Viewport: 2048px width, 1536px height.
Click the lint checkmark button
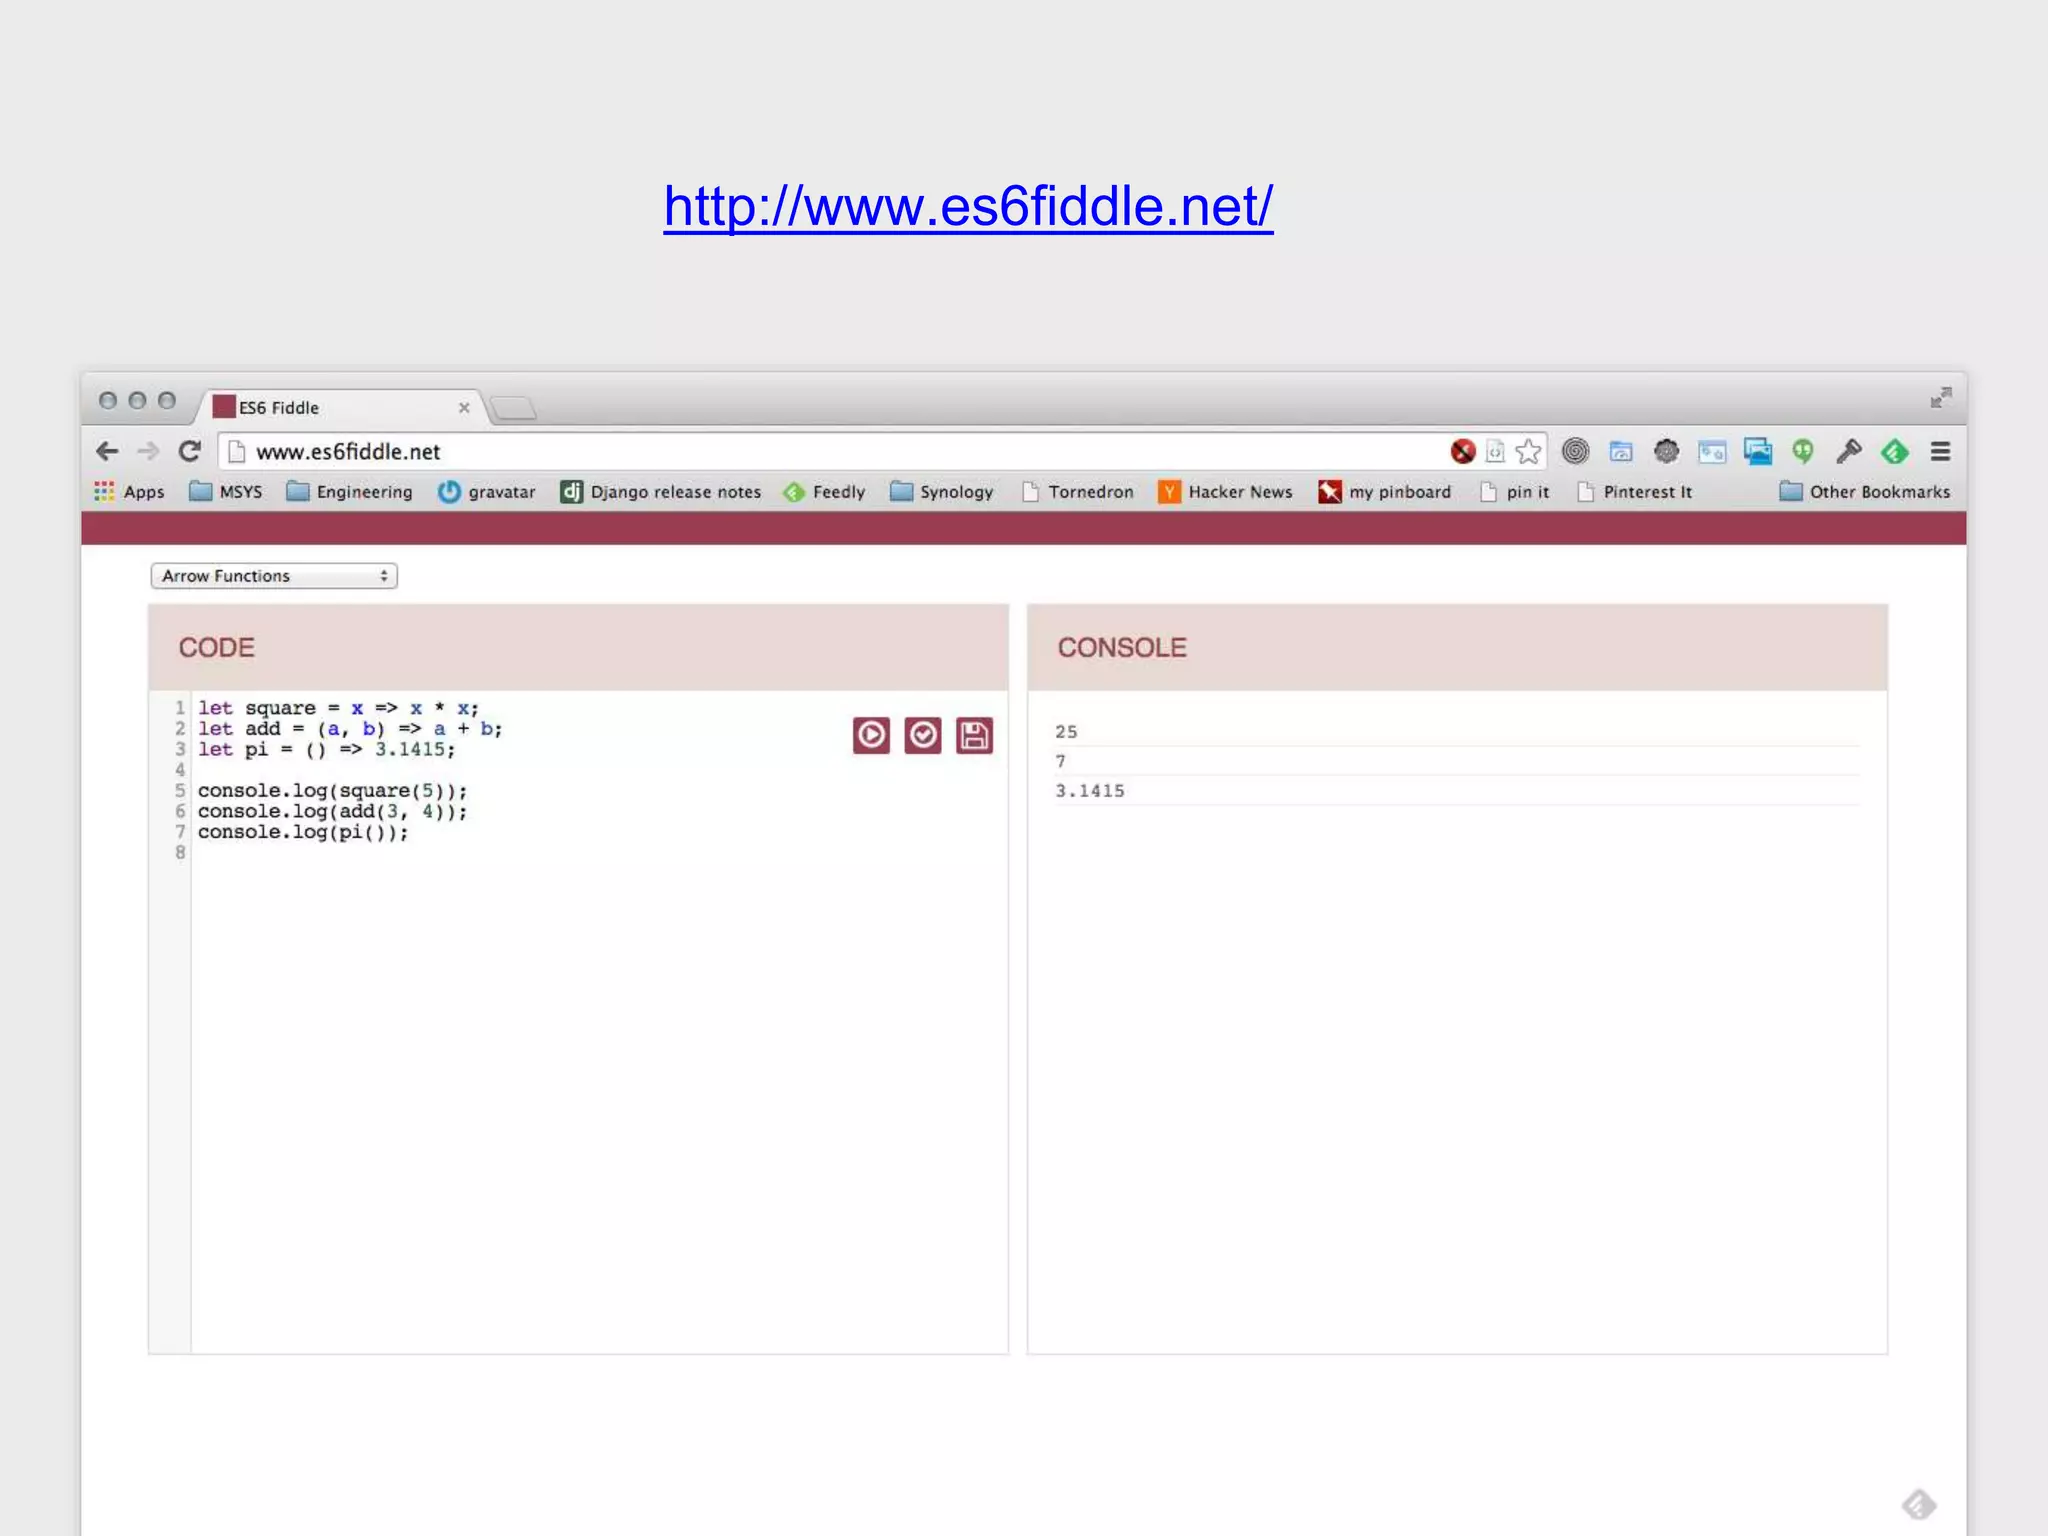coord(922,736)
